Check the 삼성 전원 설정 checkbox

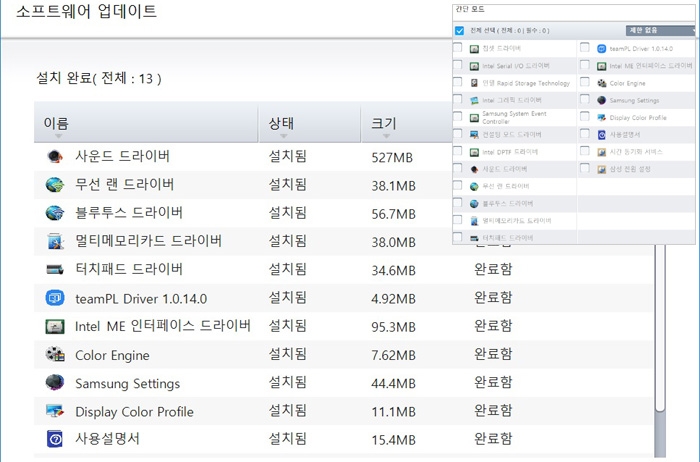(x=584, y=168)
